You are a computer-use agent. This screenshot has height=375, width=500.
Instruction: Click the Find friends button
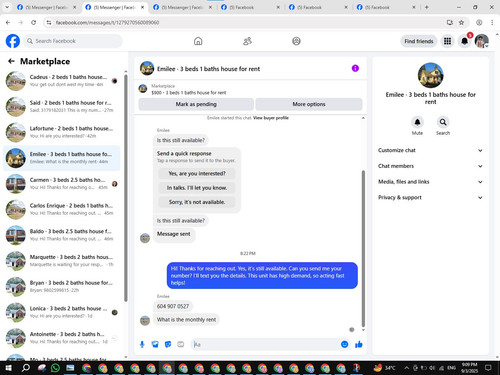[x=419, y=41]
